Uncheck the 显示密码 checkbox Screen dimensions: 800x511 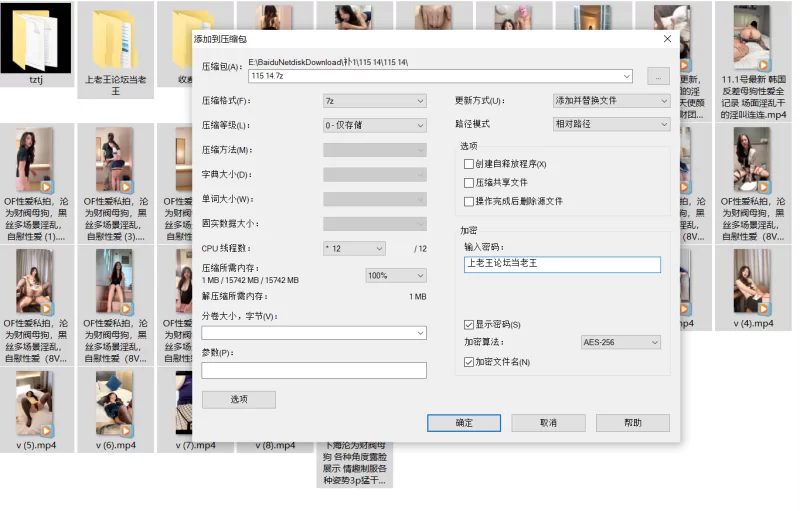pos(469,325)
